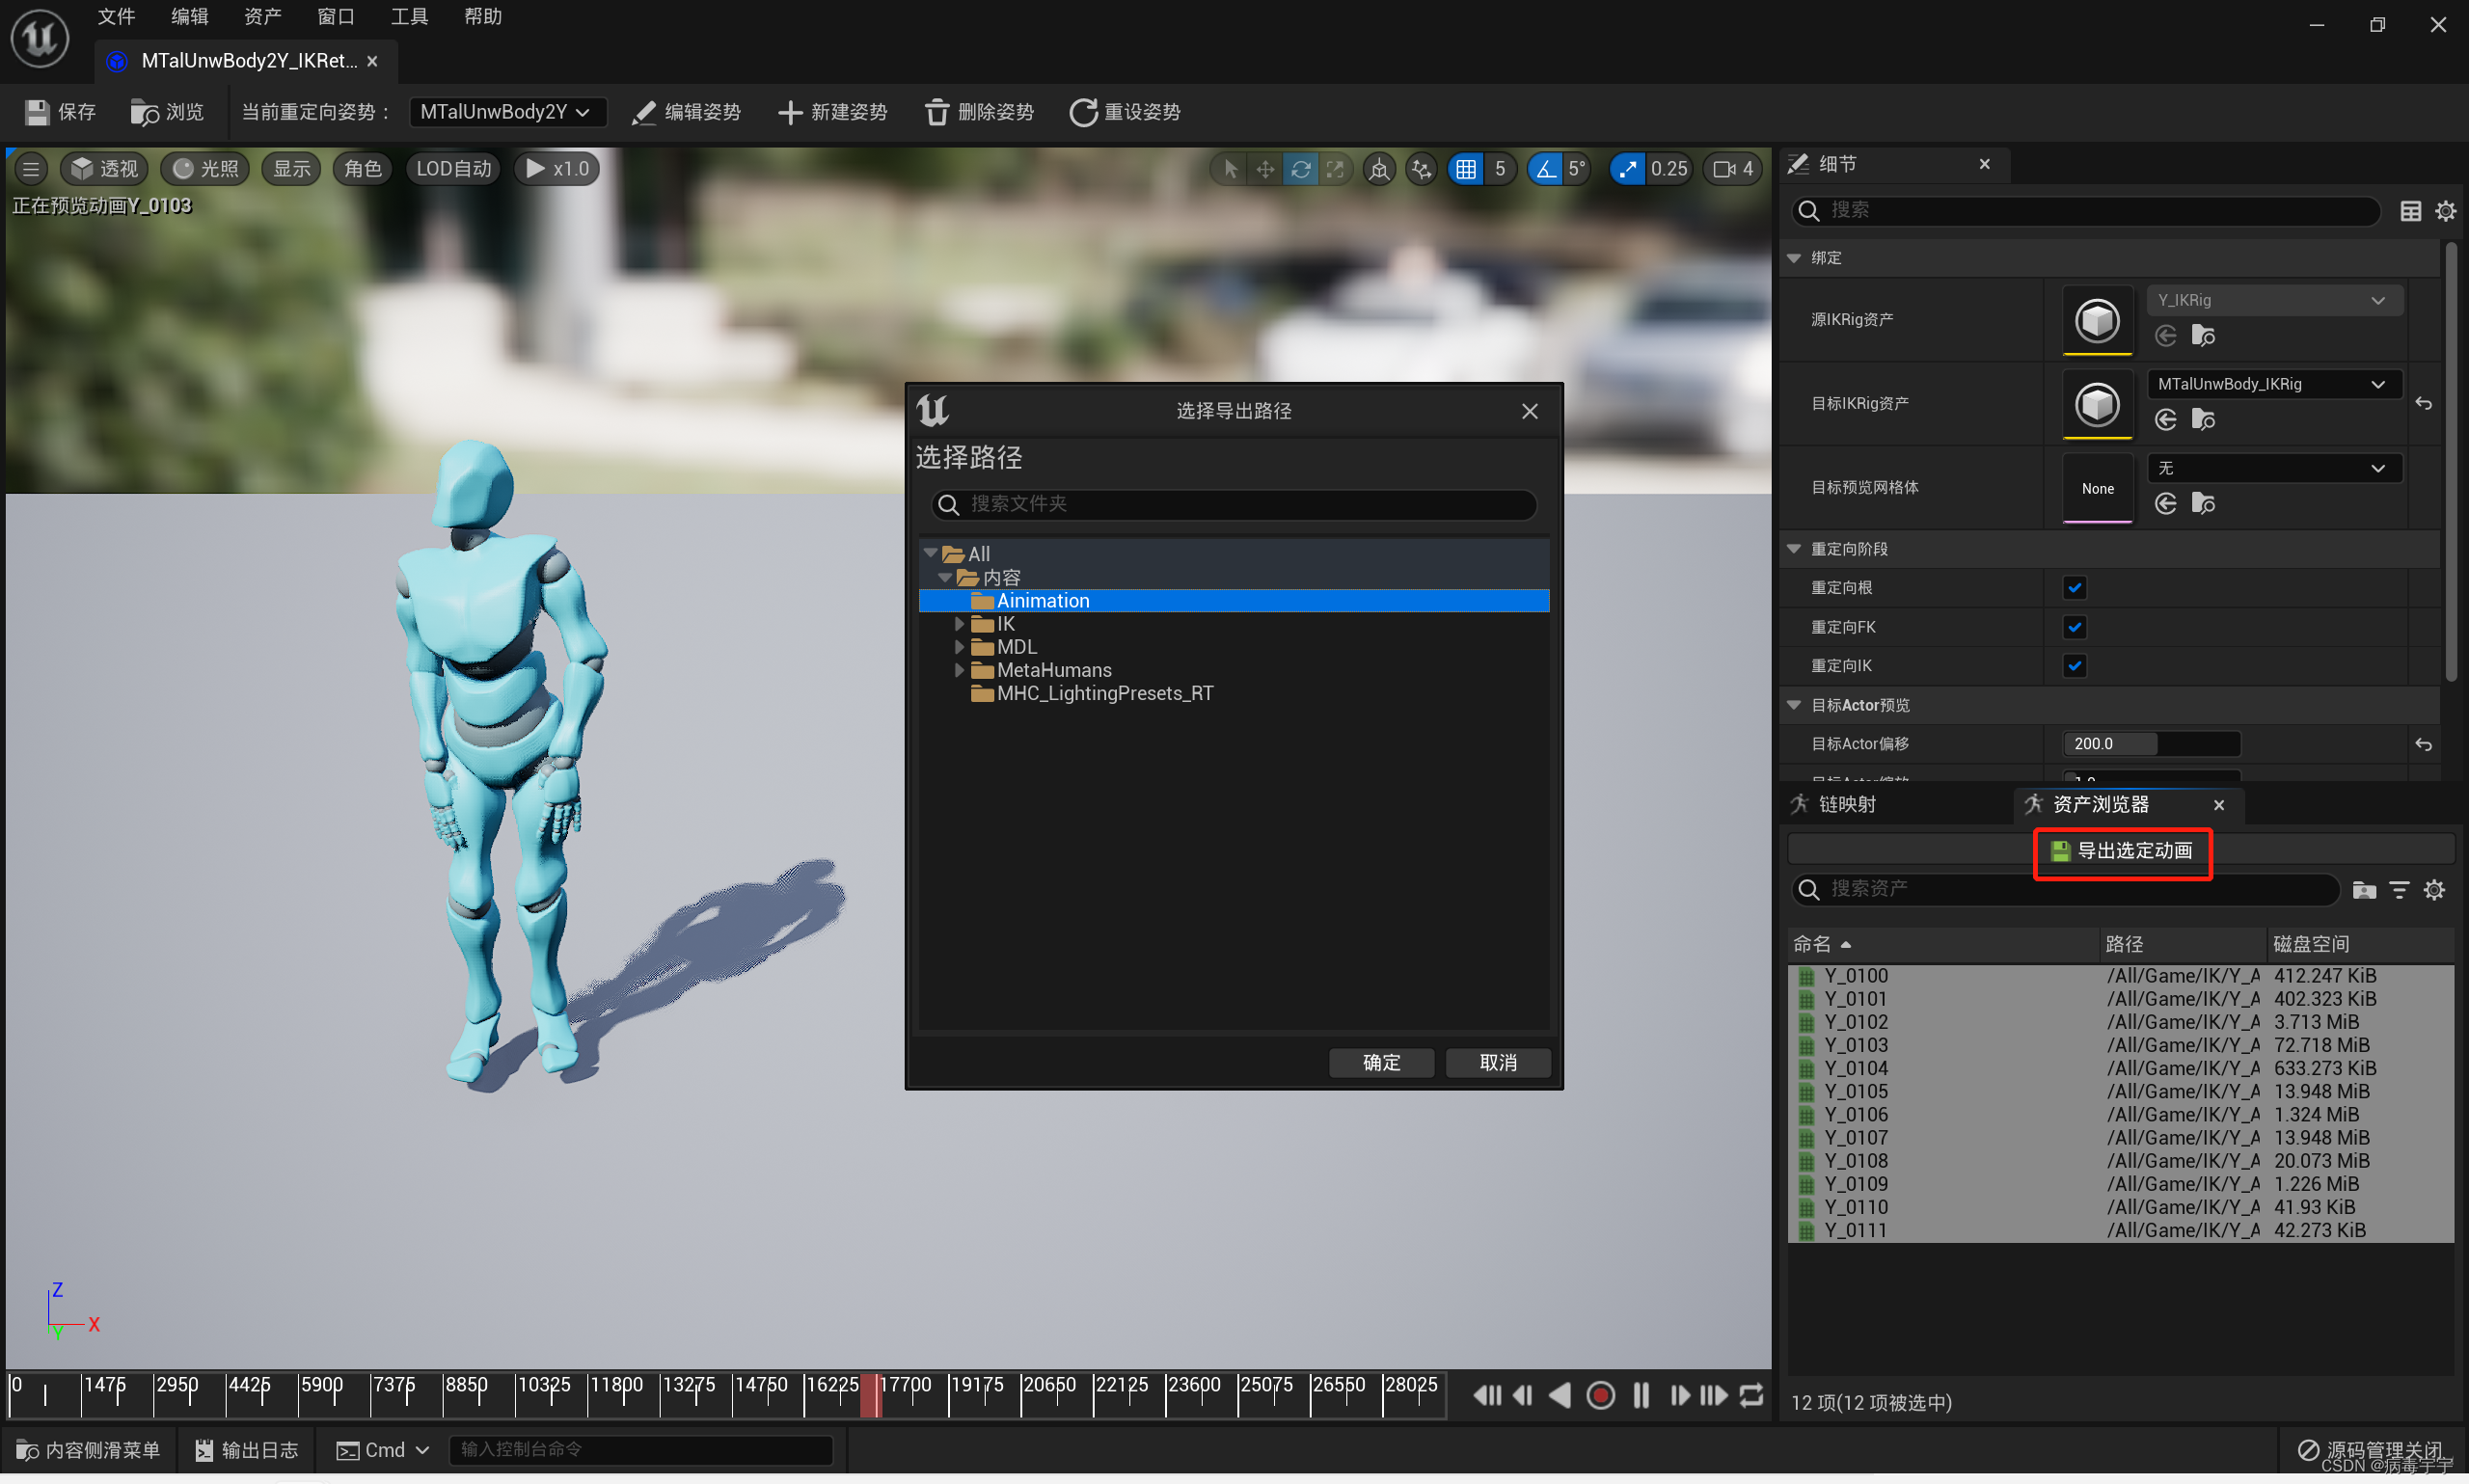
Task: Activate the translate tool in the viewport toolbar
Action: [x=1264, y=169]
